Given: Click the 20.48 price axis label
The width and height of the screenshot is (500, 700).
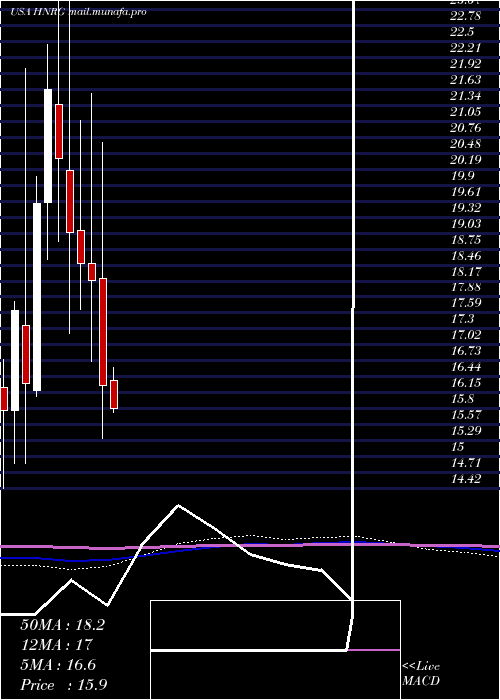Looking at the screenshot, I should 466,144.
